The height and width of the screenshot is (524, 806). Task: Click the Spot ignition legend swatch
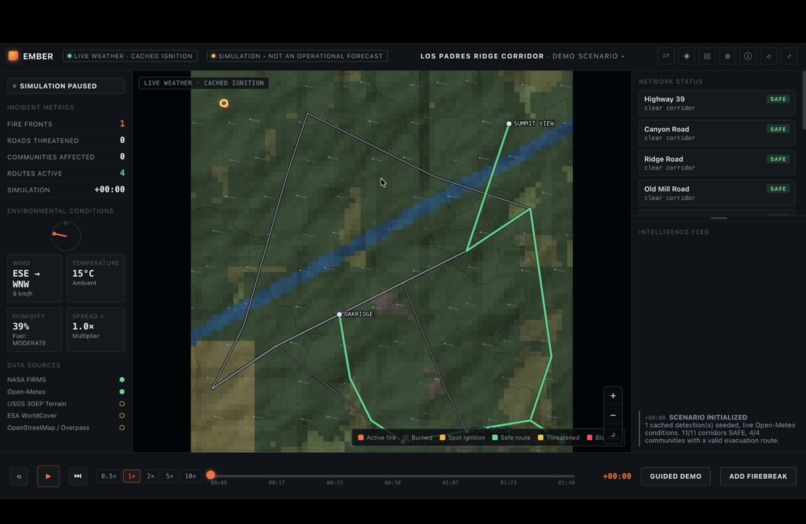click(443, 438)
